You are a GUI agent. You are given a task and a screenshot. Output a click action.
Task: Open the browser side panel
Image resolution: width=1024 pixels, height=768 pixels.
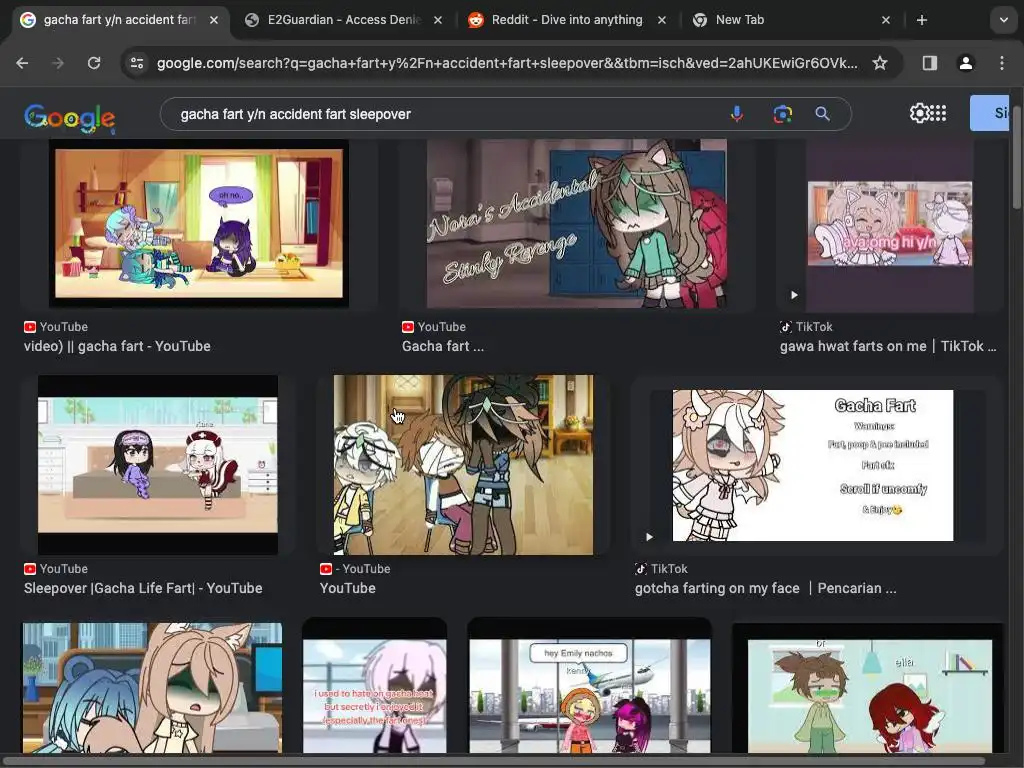click(x=929, y=63)
